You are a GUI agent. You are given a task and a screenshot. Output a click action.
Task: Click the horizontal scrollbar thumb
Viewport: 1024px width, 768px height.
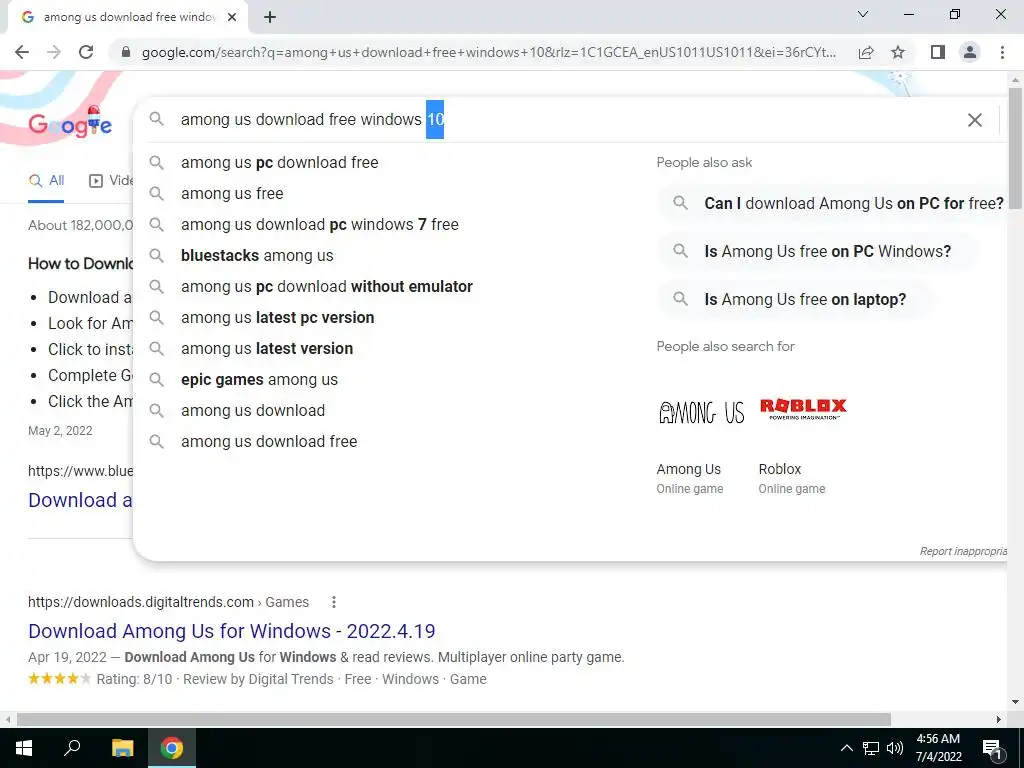[x=454, y=719]
